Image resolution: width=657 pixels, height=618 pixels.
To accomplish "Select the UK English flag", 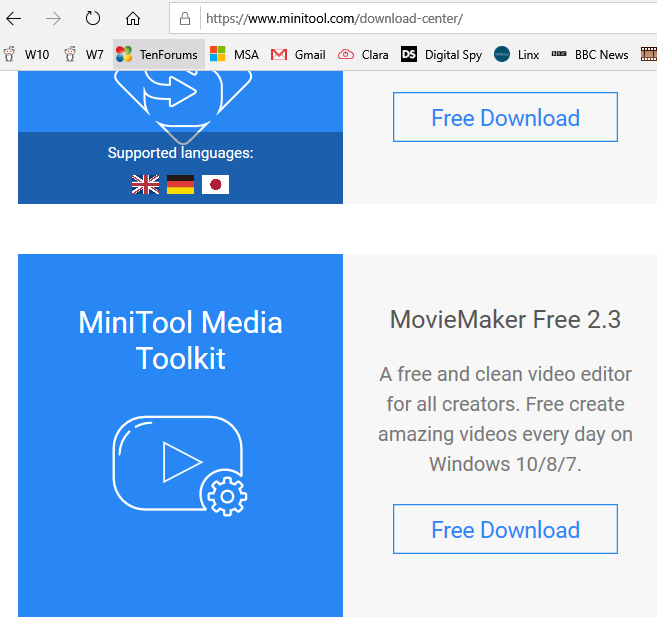I will coord(145,184).
